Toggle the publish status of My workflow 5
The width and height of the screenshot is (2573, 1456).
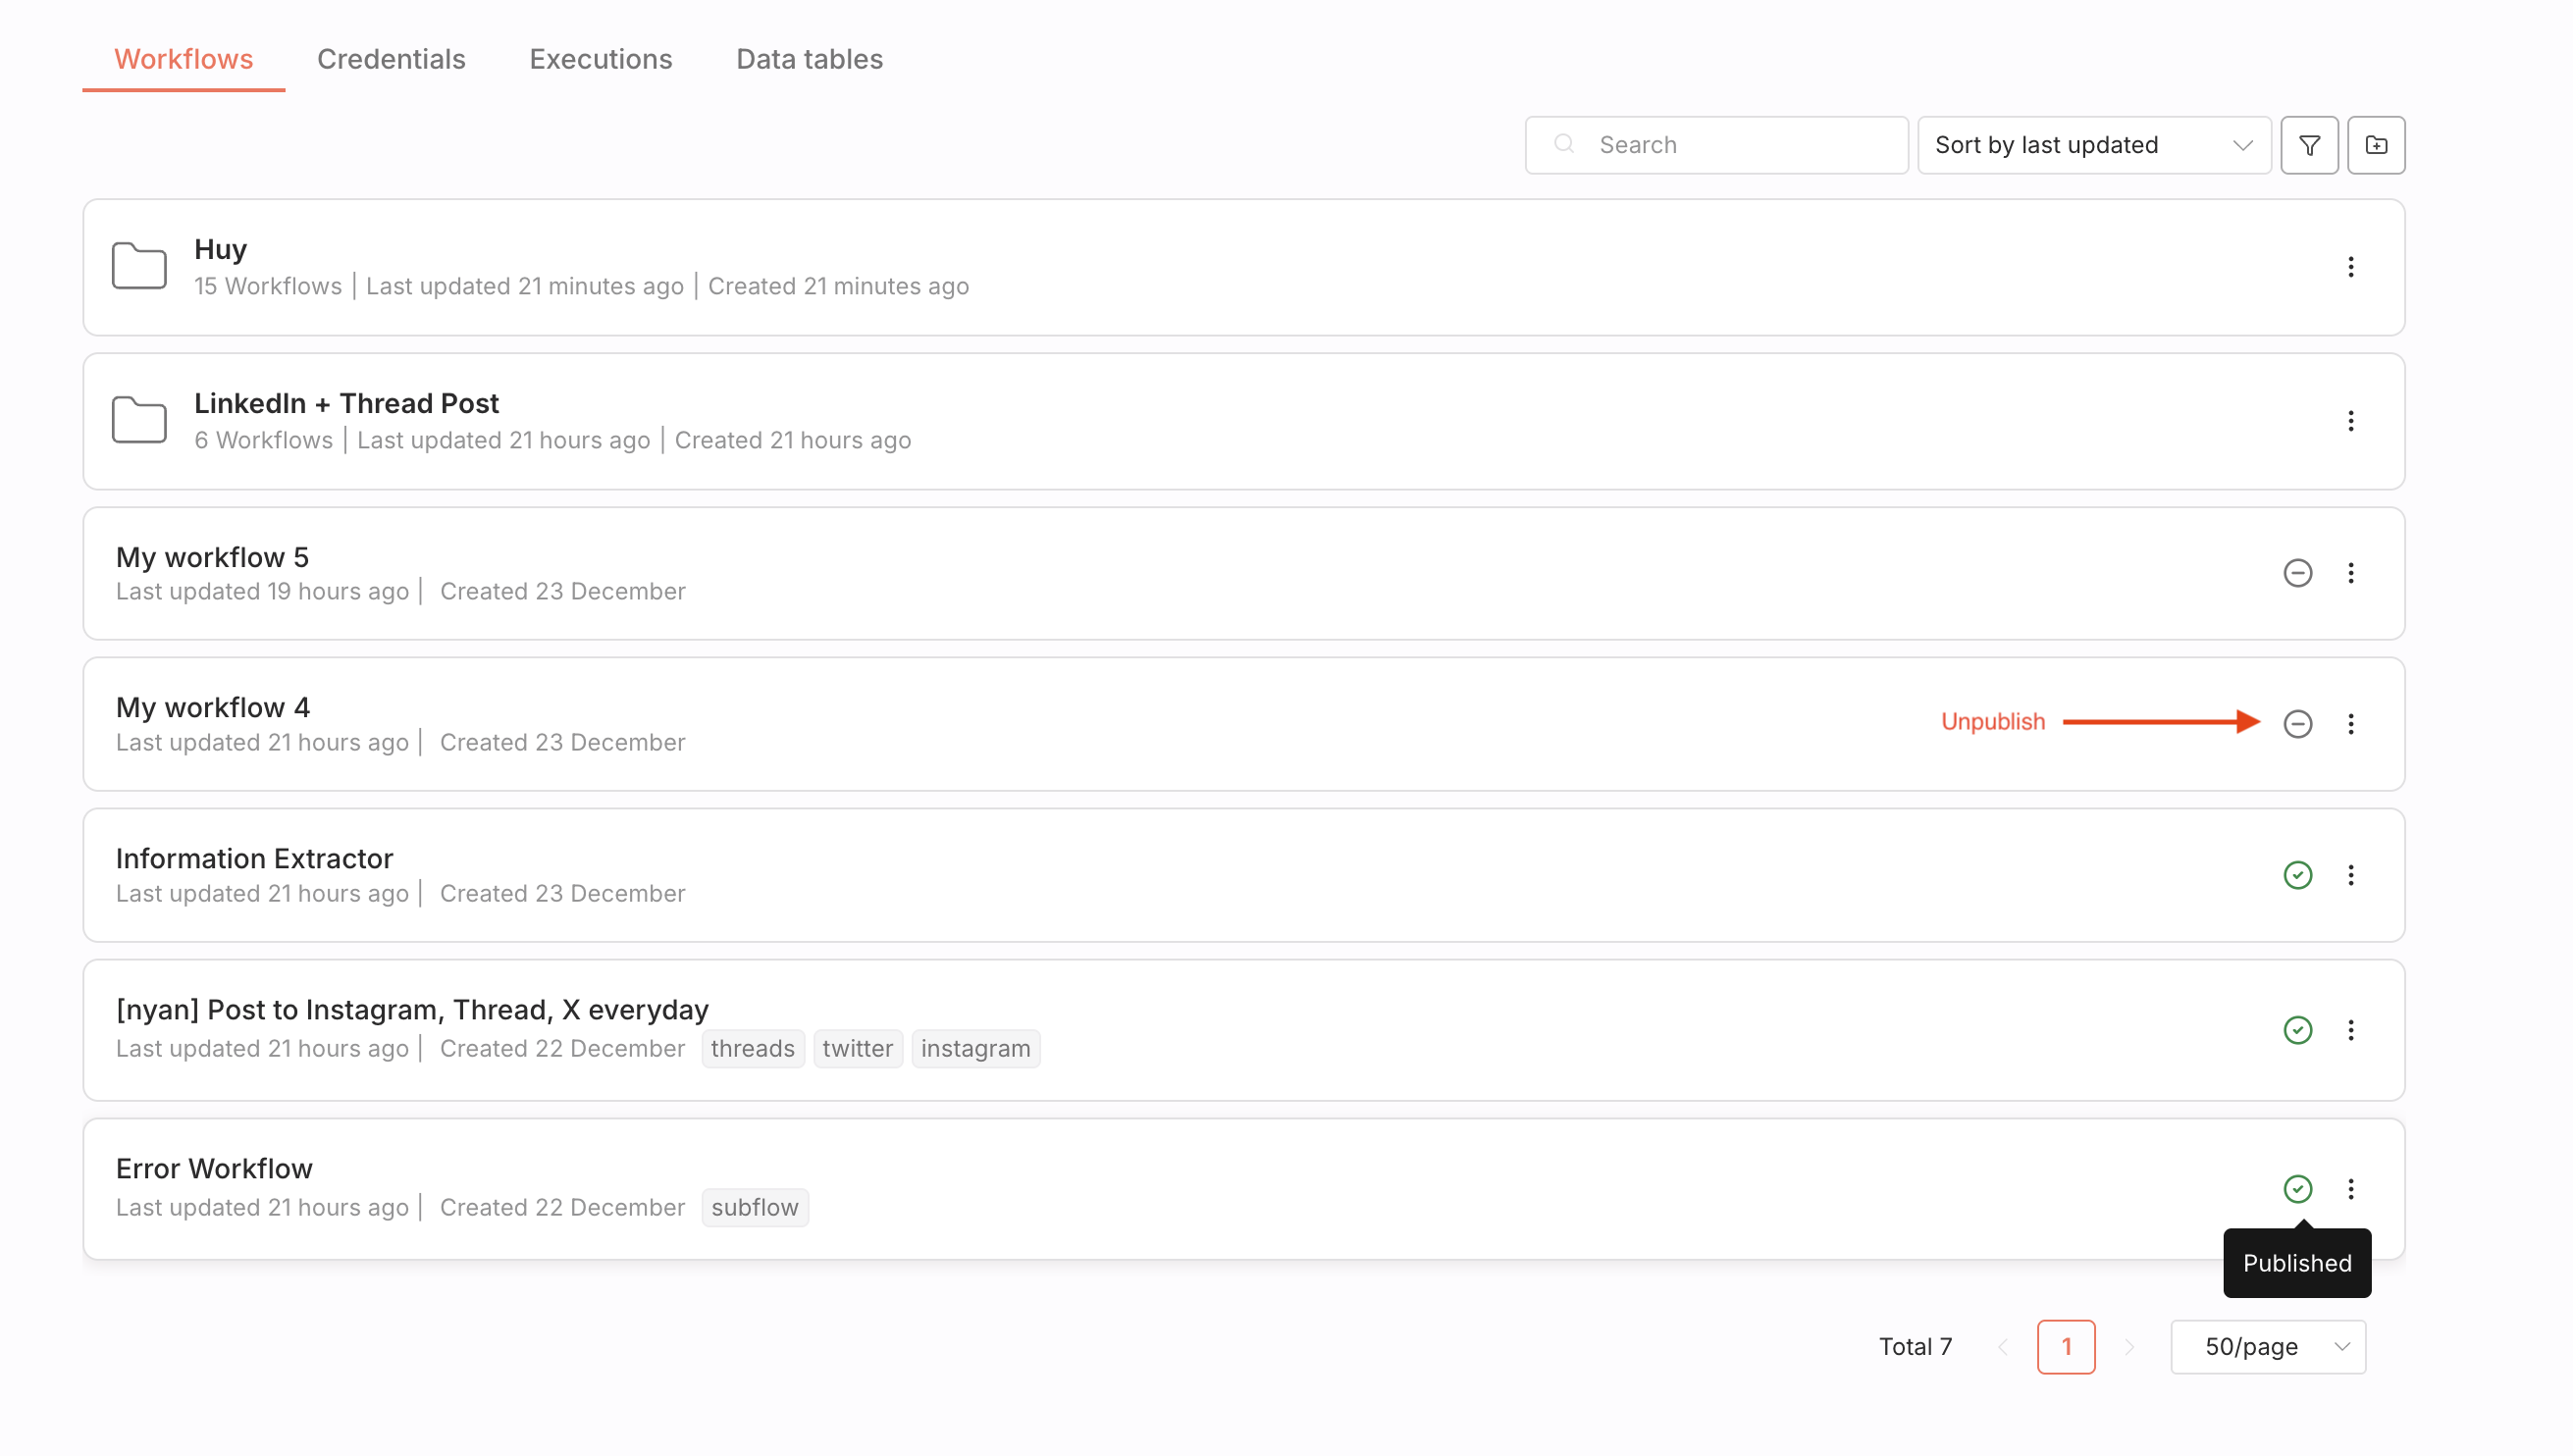[2297, 573]
